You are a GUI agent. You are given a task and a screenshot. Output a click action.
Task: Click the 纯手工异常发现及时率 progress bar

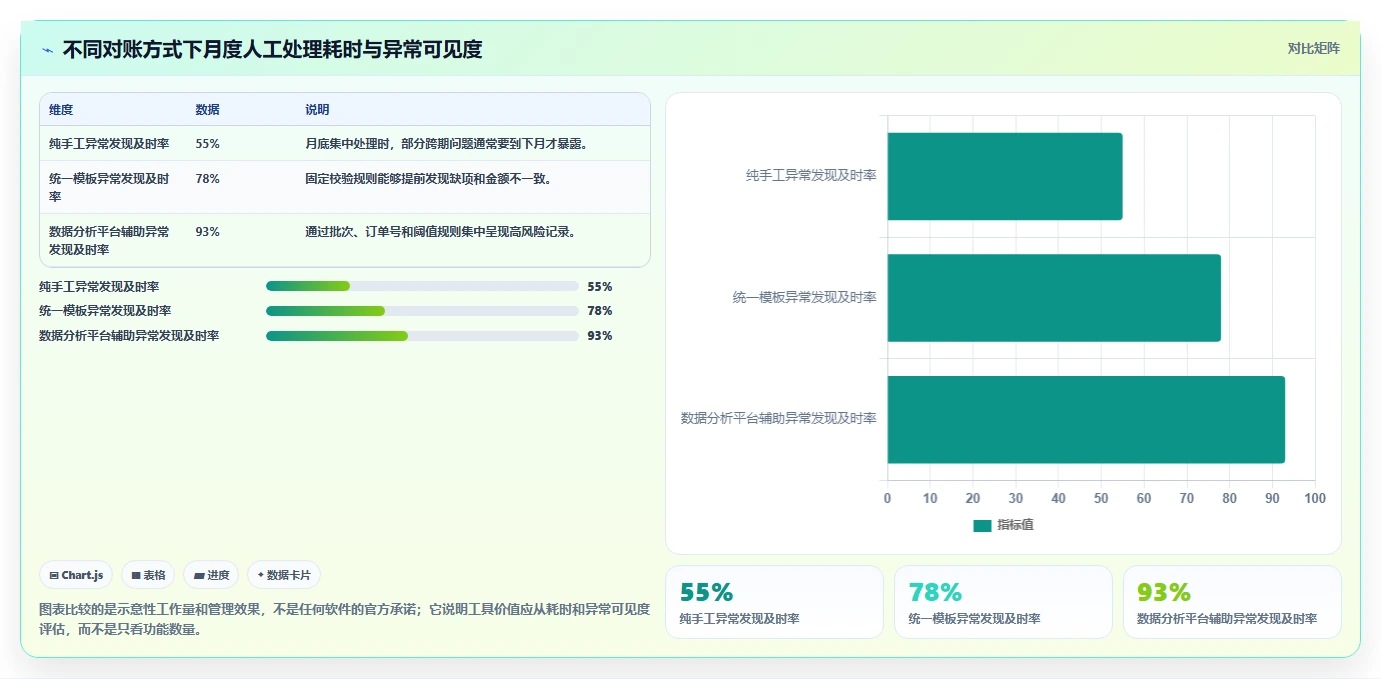(422, 286)
